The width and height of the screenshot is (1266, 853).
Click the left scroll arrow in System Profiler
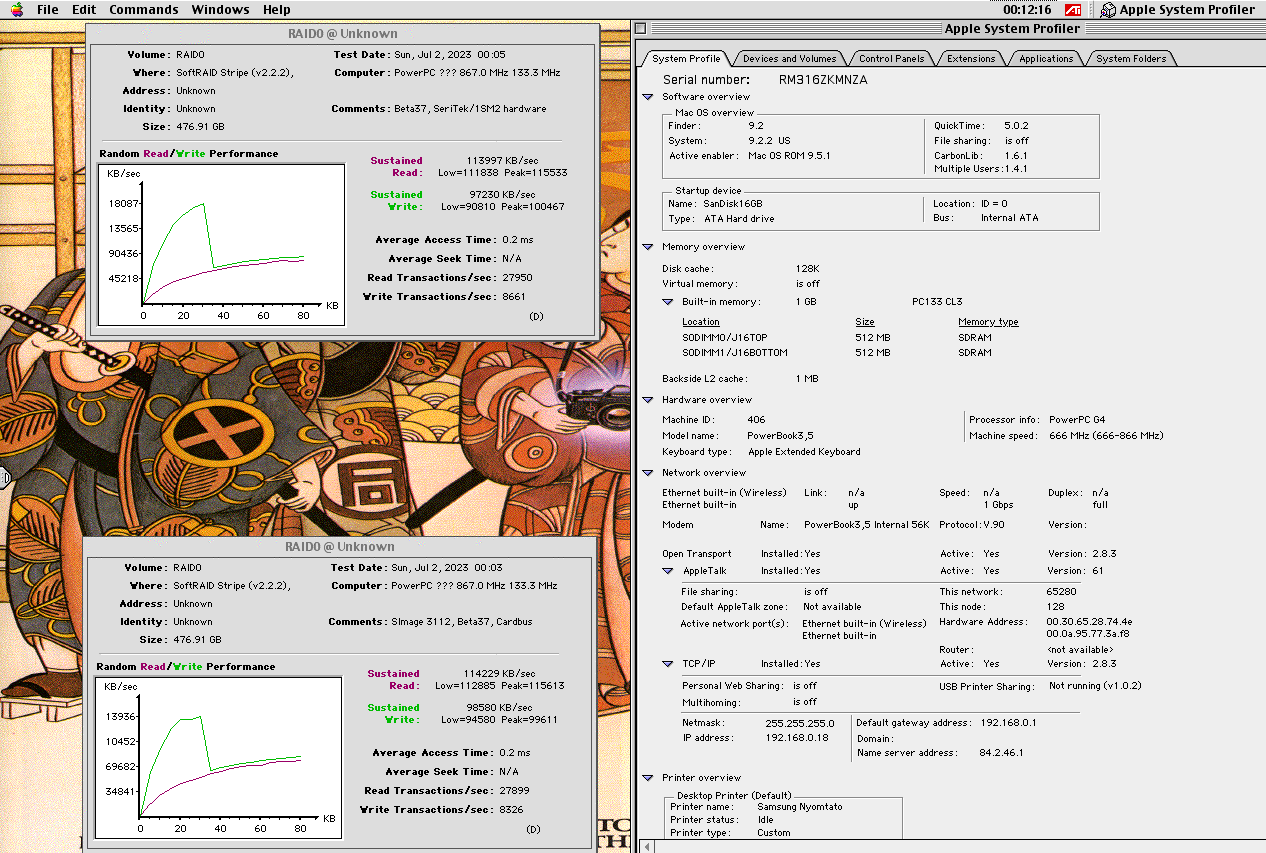(x=645, y=846)
